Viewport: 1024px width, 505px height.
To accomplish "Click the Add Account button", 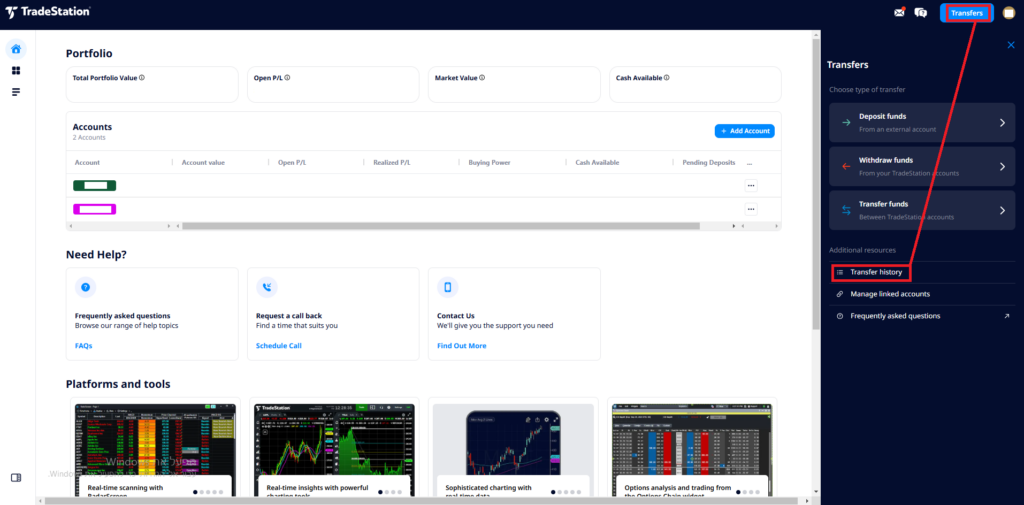I will pyautogui.click(x=744, y=131).
